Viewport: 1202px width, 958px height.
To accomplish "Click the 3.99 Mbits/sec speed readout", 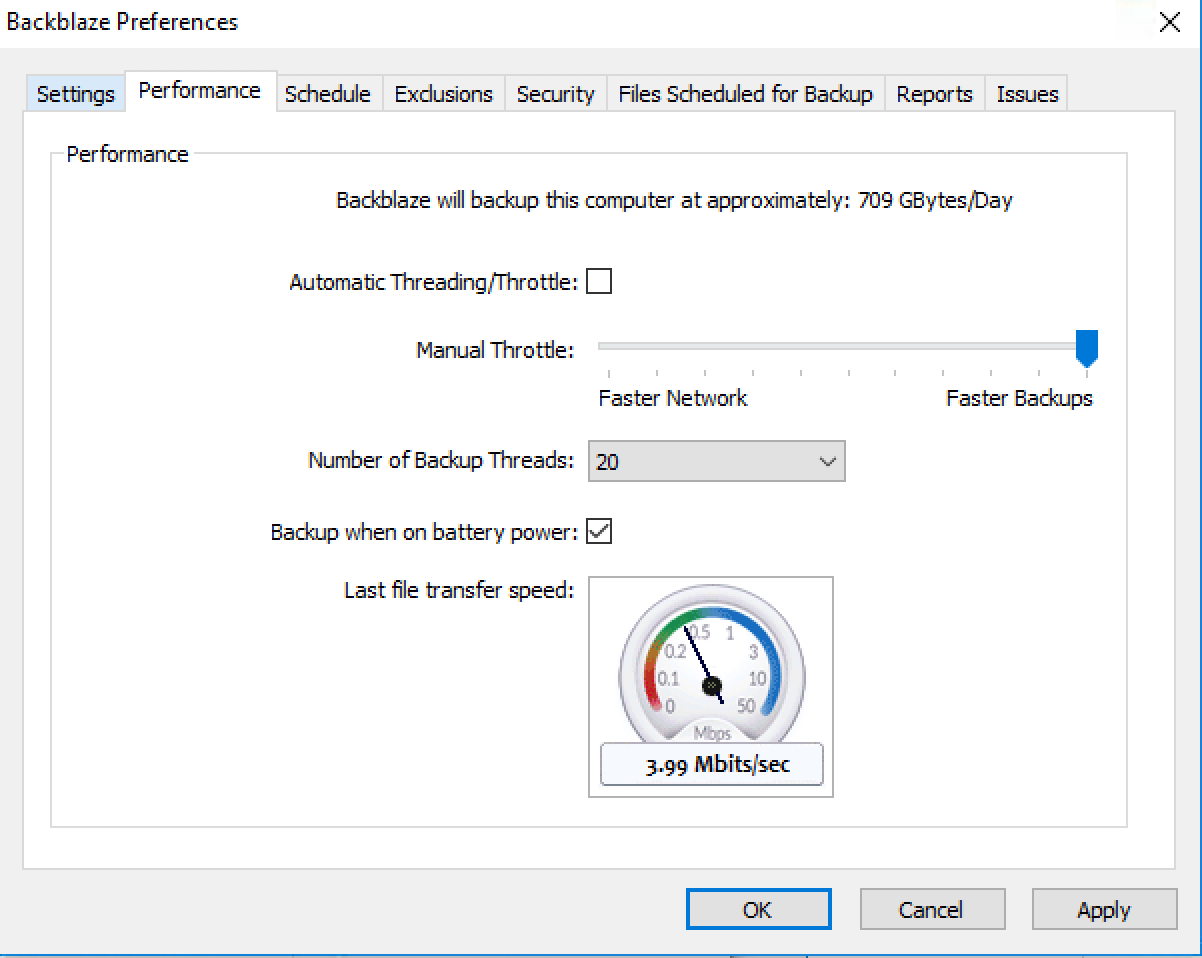I will tap(711, 766).
